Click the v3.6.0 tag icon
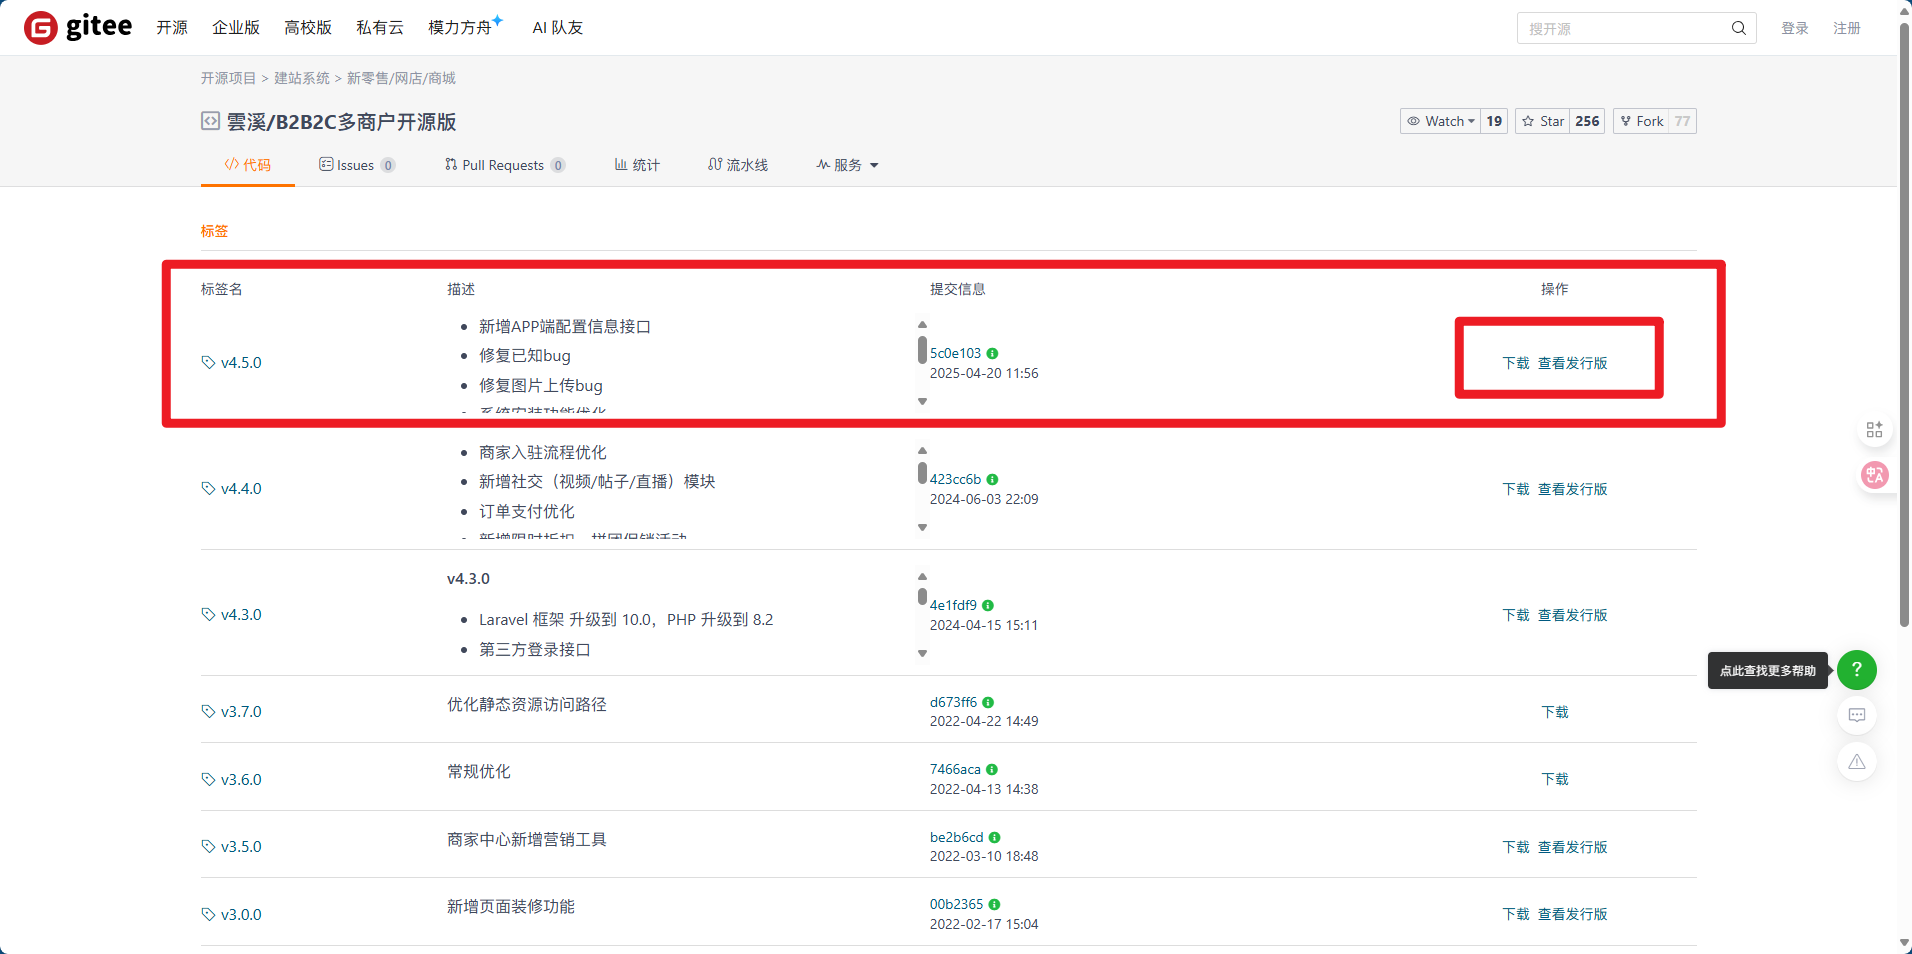 pos(208,779)
